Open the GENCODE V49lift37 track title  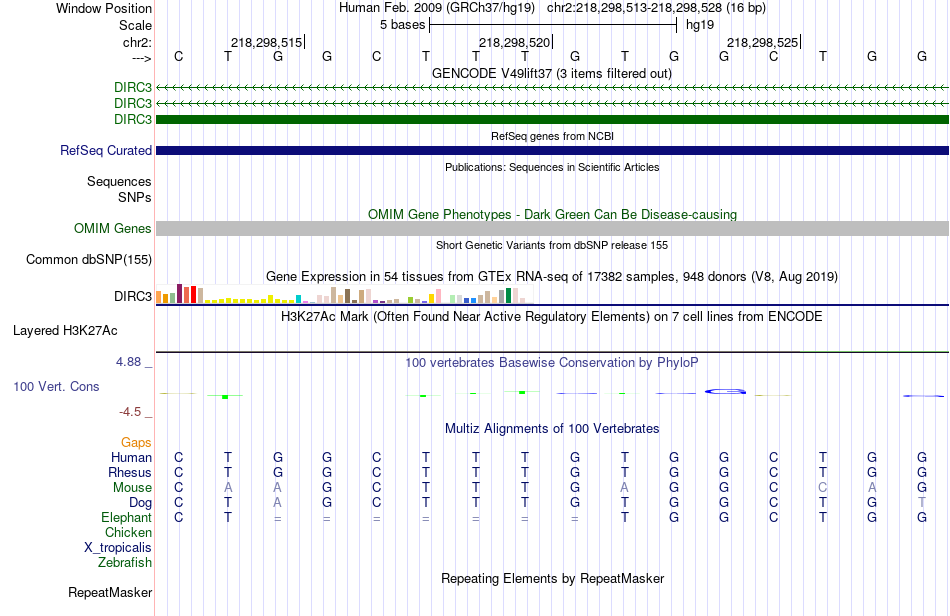pyautogui.click(x=552, y=74)
